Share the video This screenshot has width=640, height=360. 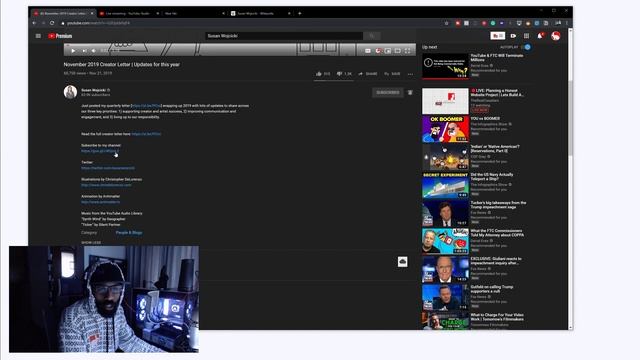[x=368, y=74]
